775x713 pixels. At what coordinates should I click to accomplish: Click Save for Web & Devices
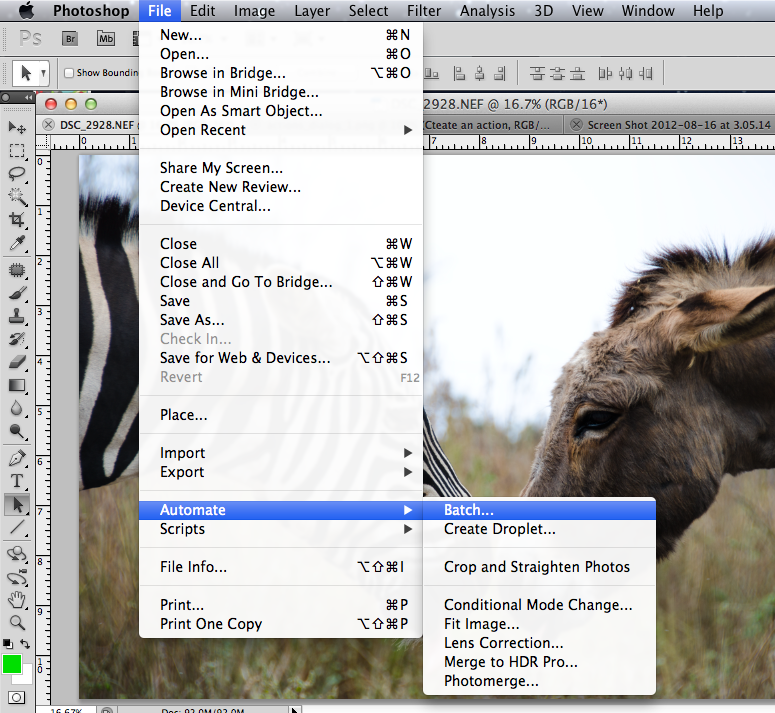tap(281, 358)
